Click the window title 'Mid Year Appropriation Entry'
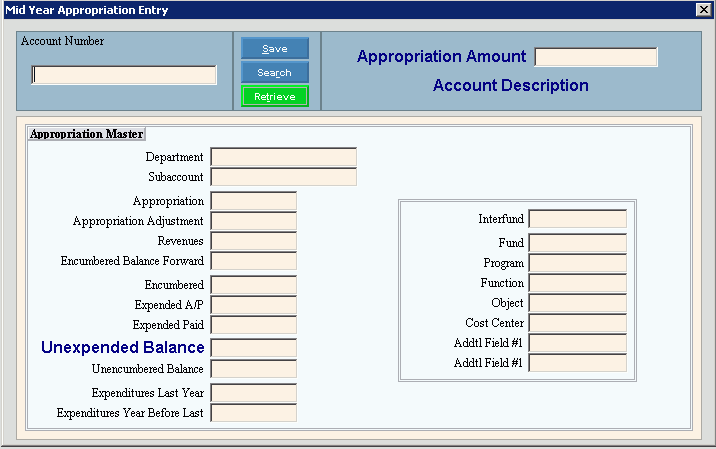Viewport: 716px width, 449px height. point(87,10)
